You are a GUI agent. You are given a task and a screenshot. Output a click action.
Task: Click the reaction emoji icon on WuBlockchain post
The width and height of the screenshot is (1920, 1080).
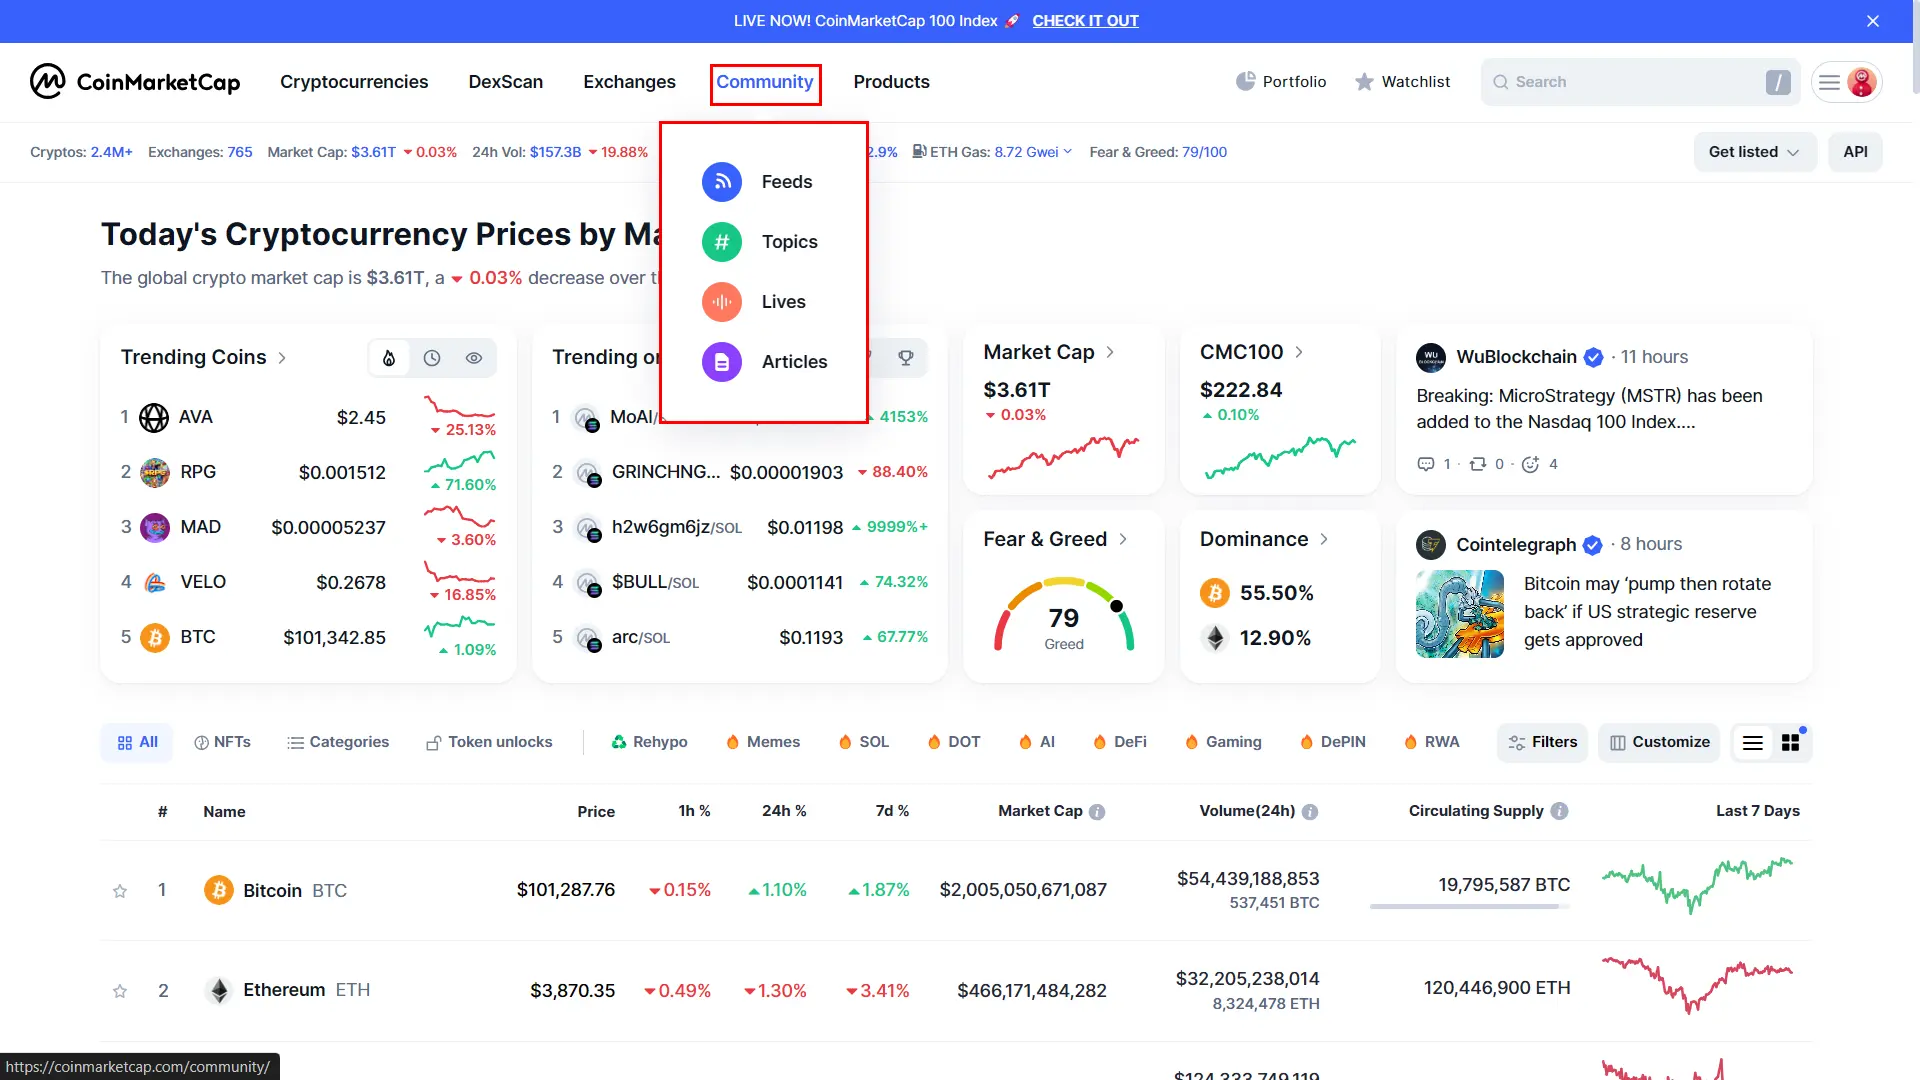(x=1530, y=464)
